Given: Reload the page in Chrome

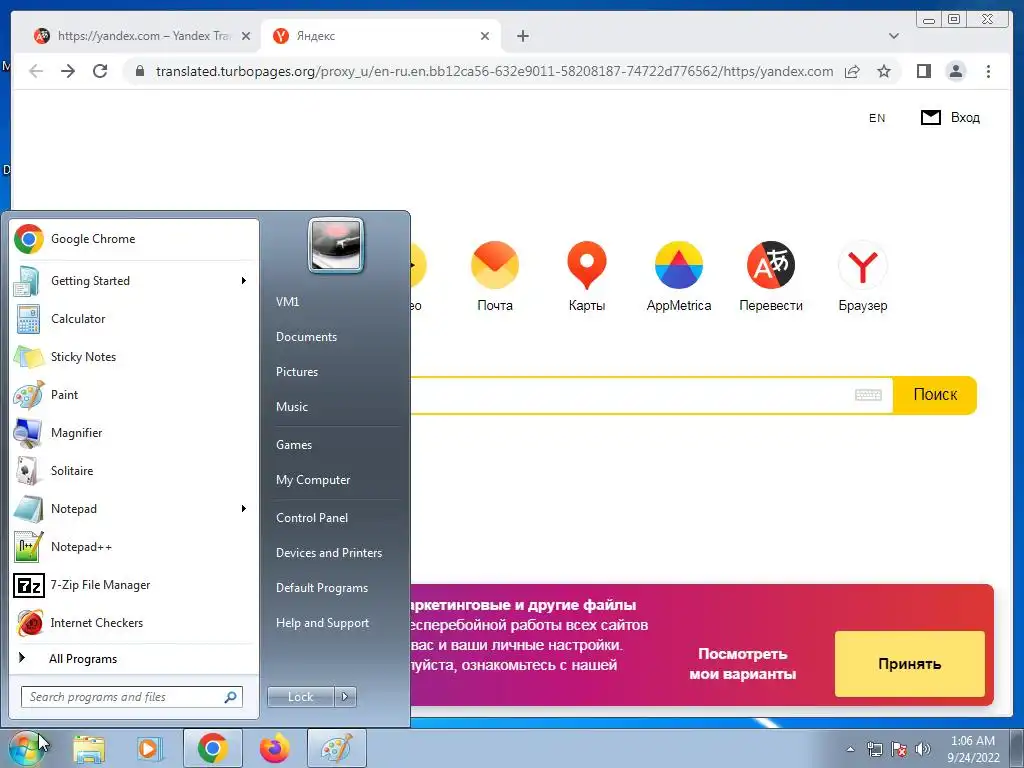Looking at the screenshot, I should coord(100,71).
